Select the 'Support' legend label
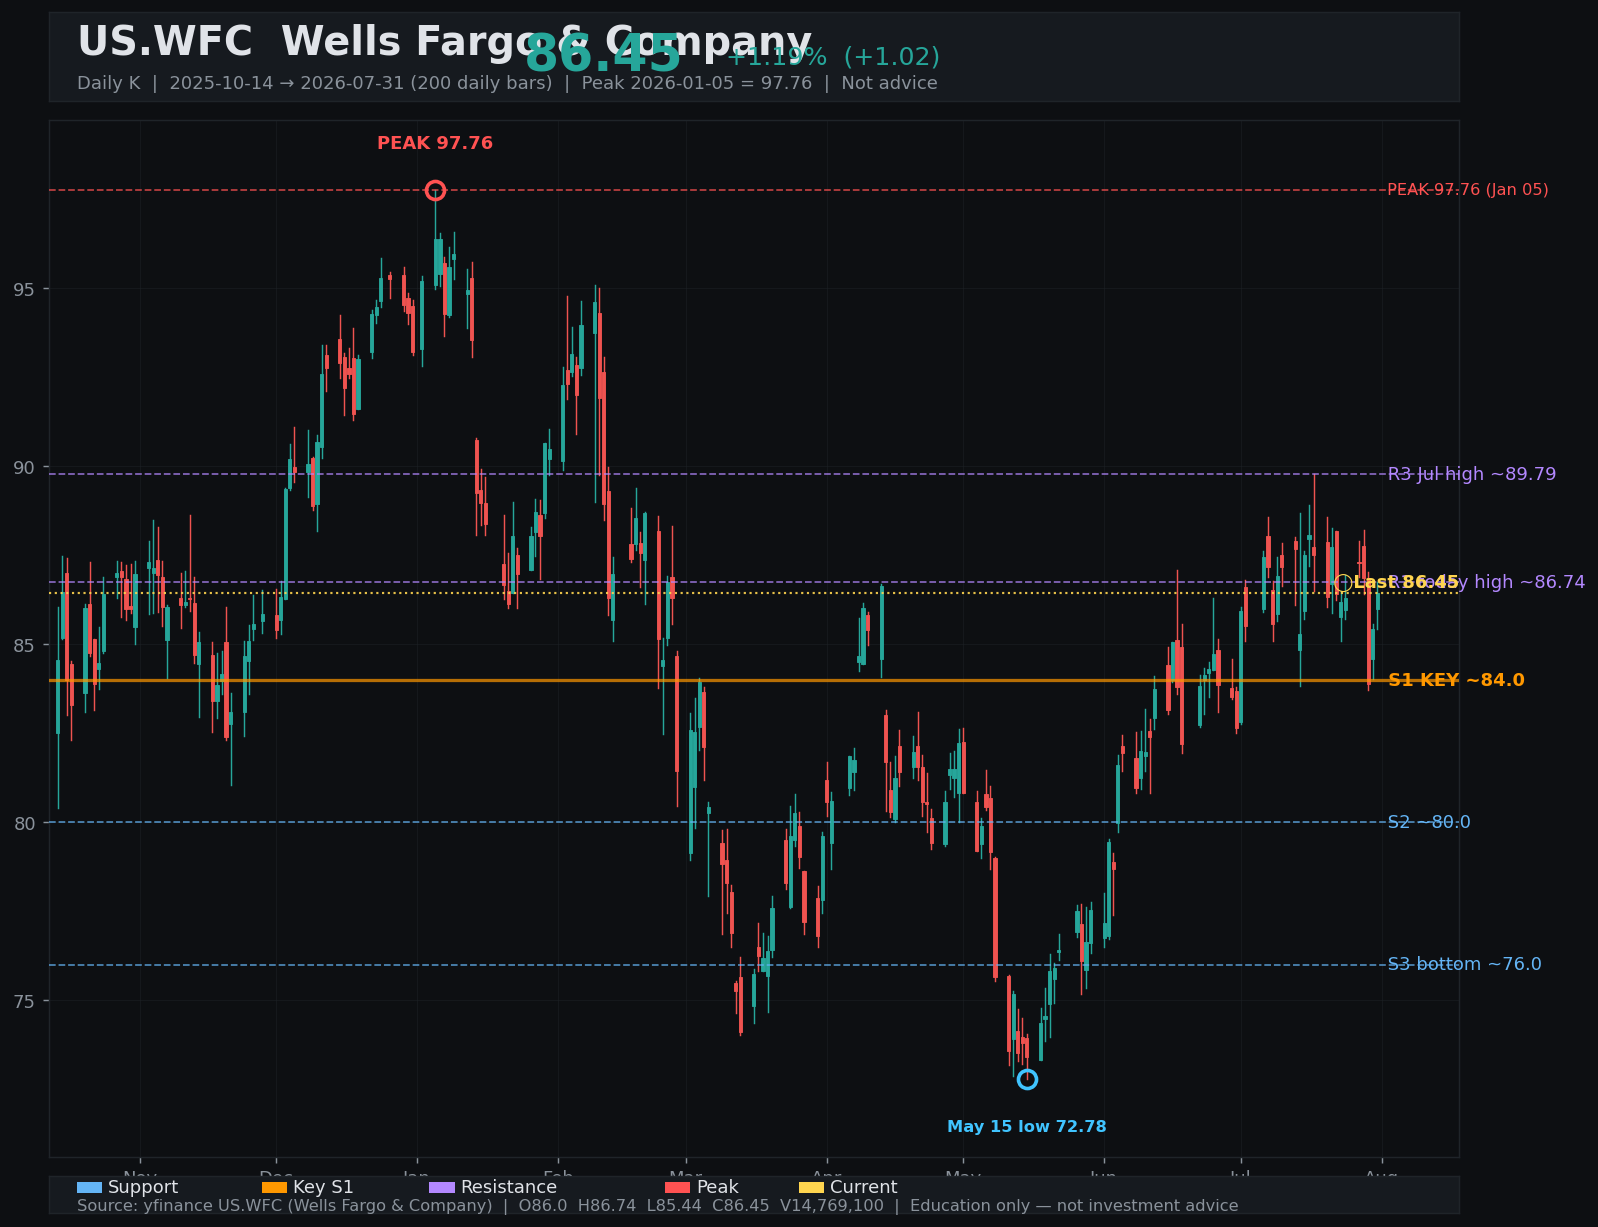 coord(143,1187)
